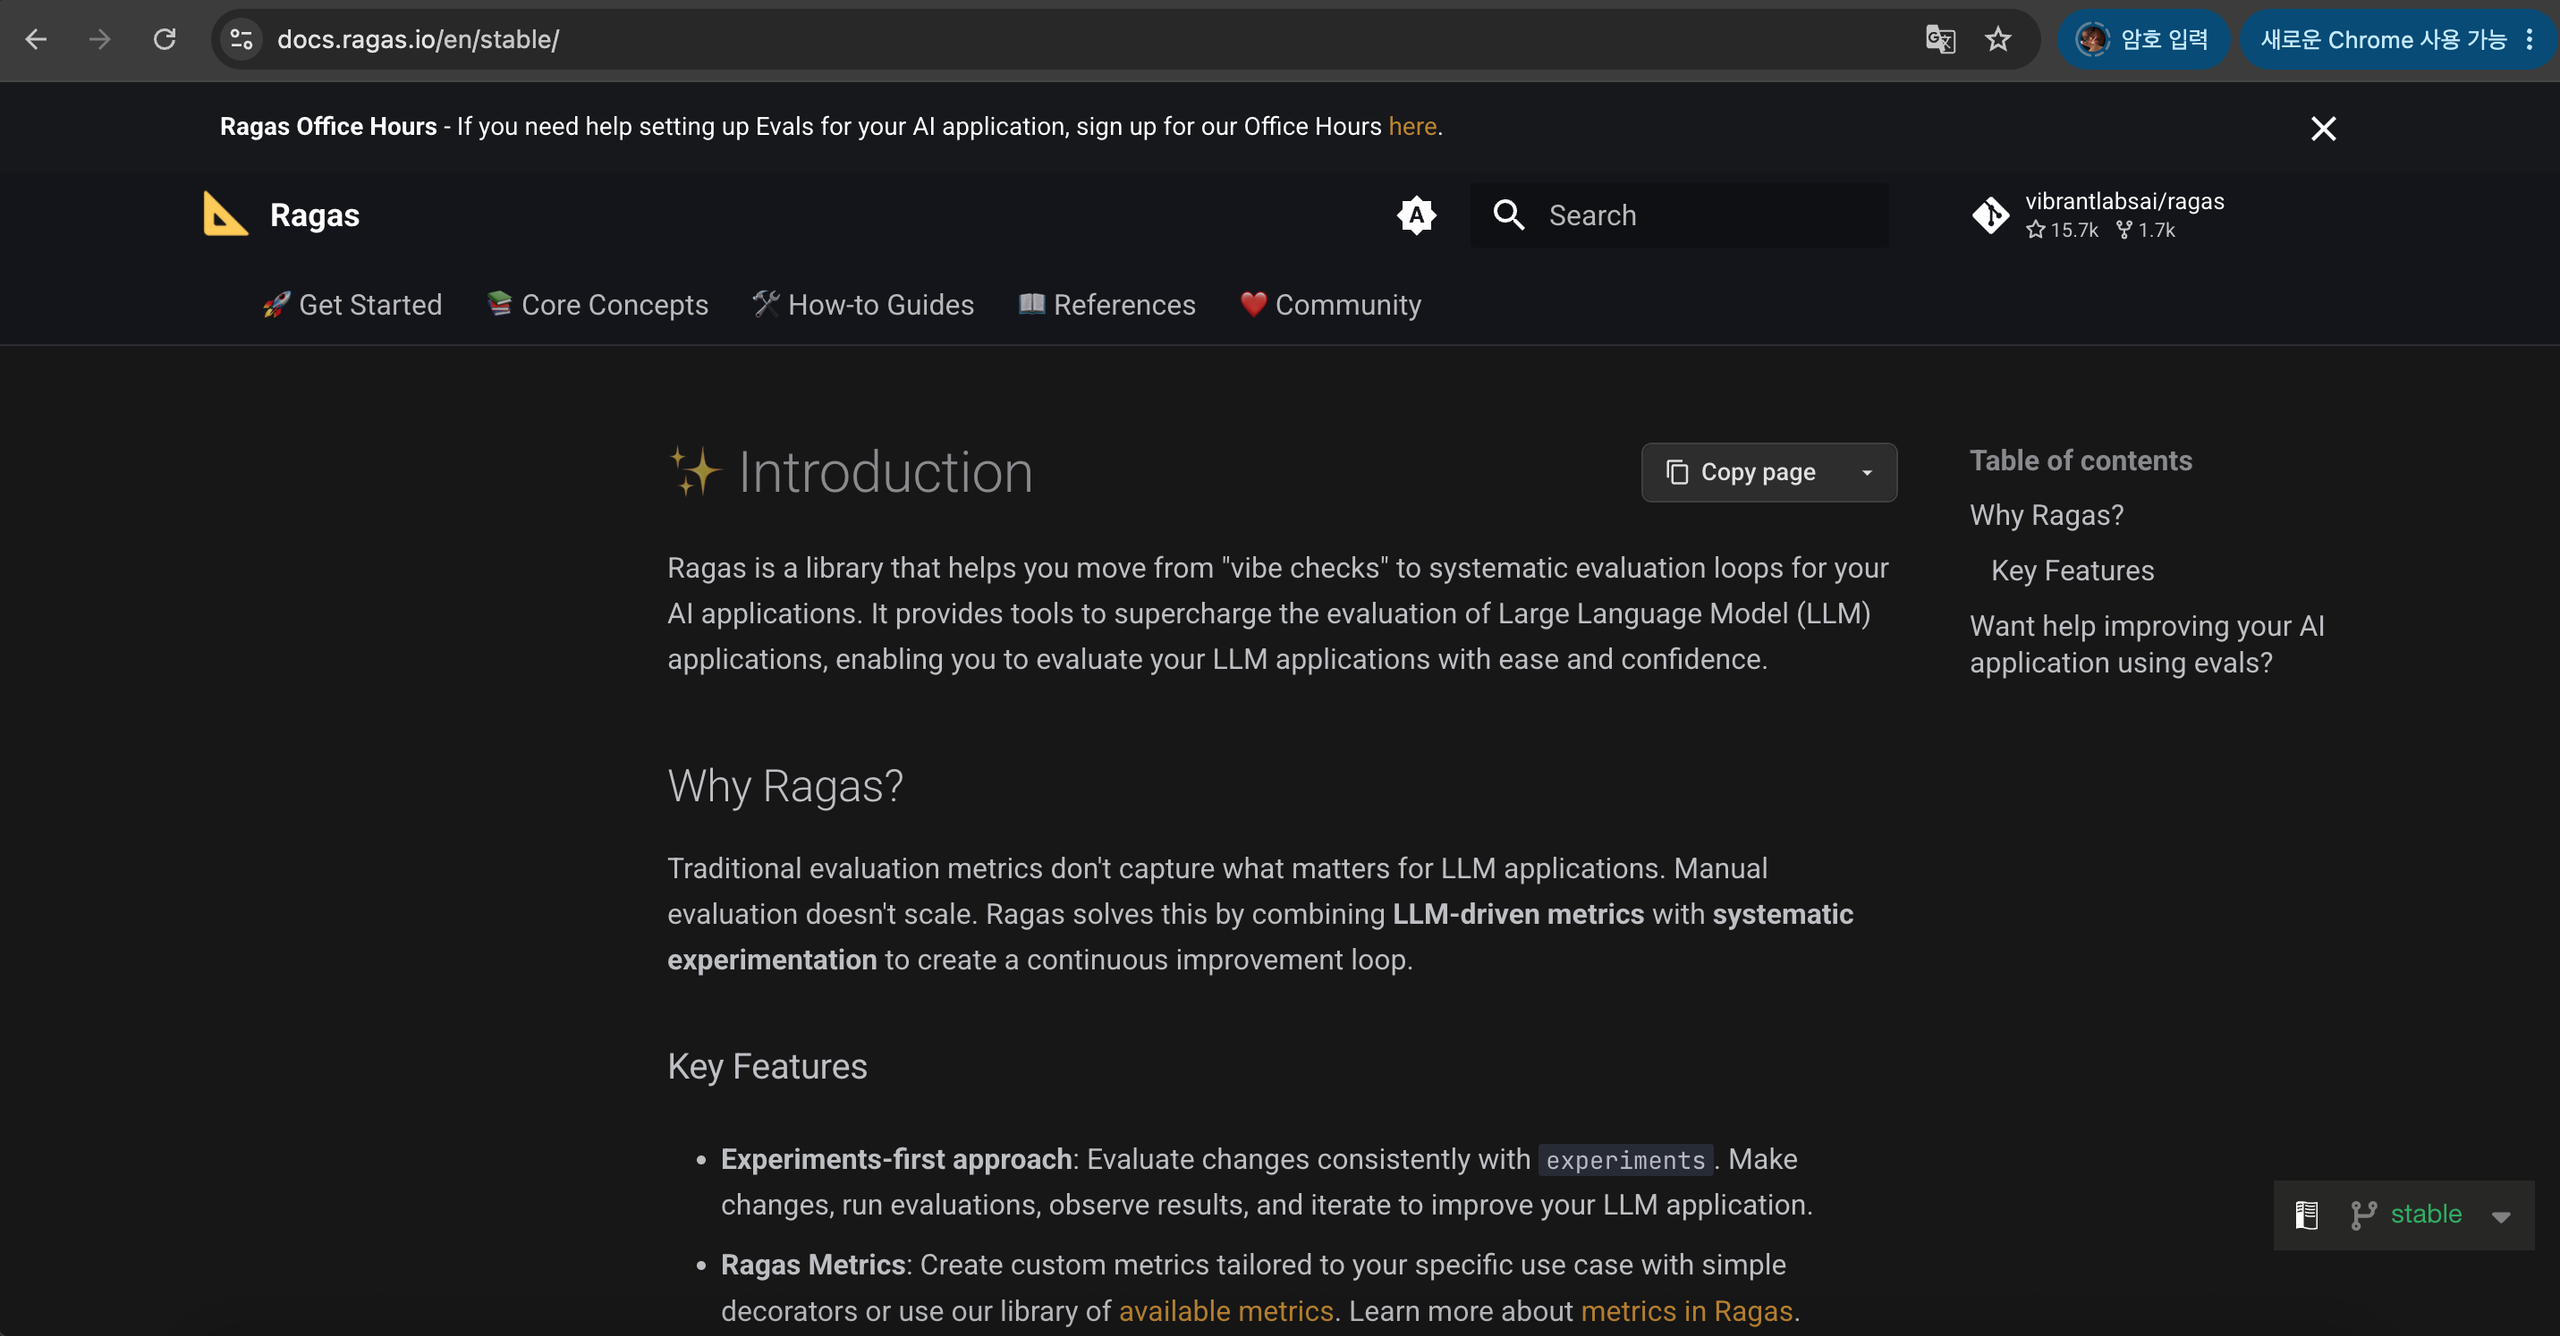2560x1336 pixels.
Task: Open the Chrome three-dot menu
Action: (x=2530, y=40)
